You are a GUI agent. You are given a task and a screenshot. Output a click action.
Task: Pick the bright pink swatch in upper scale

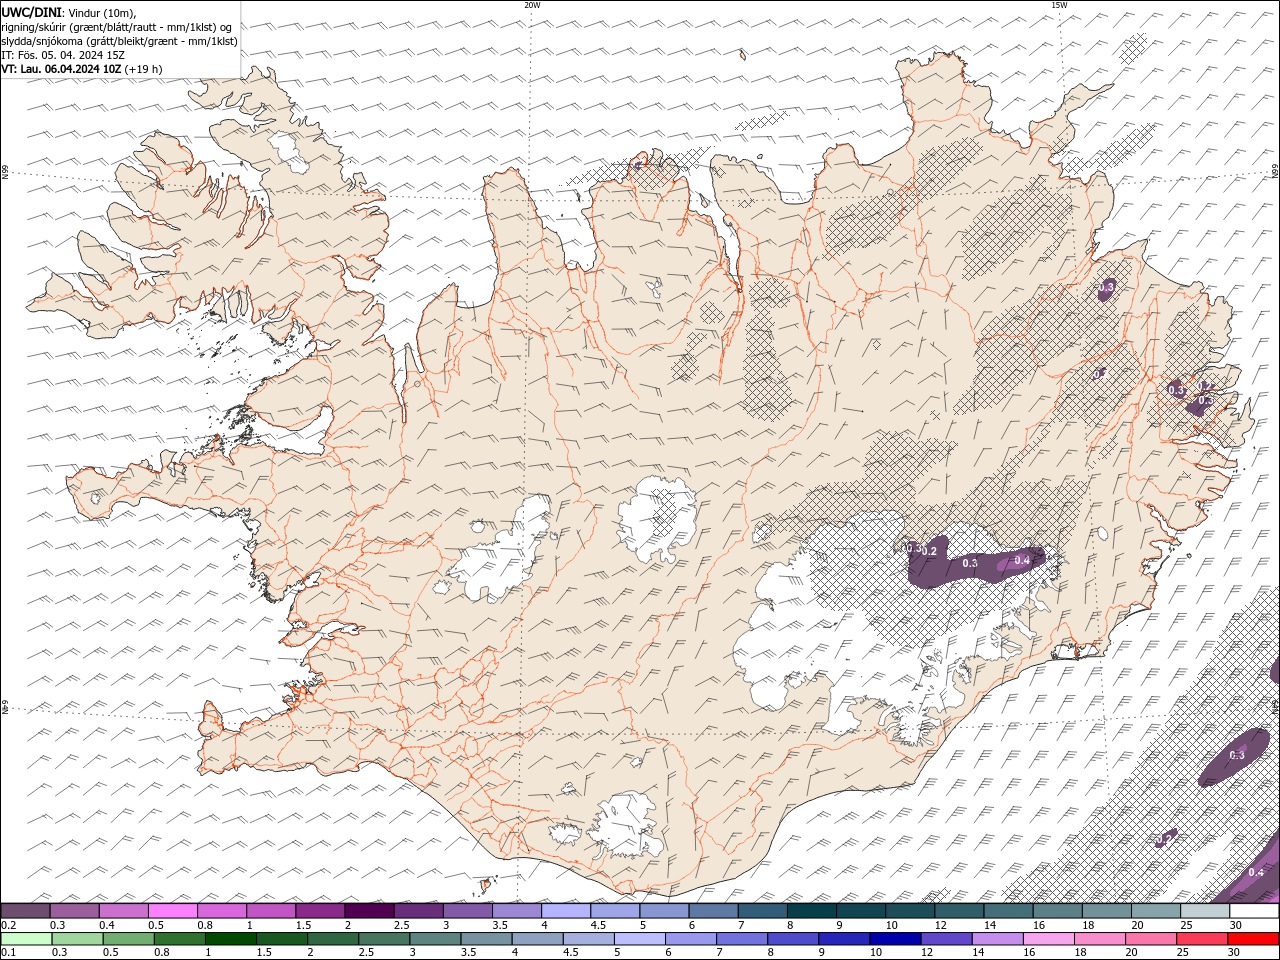click(x=172, y=911)
